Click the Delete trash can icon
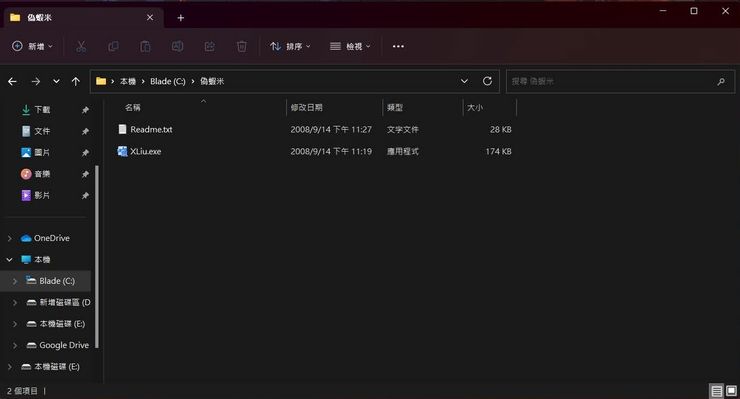The image size is (740, 399). 242,46
